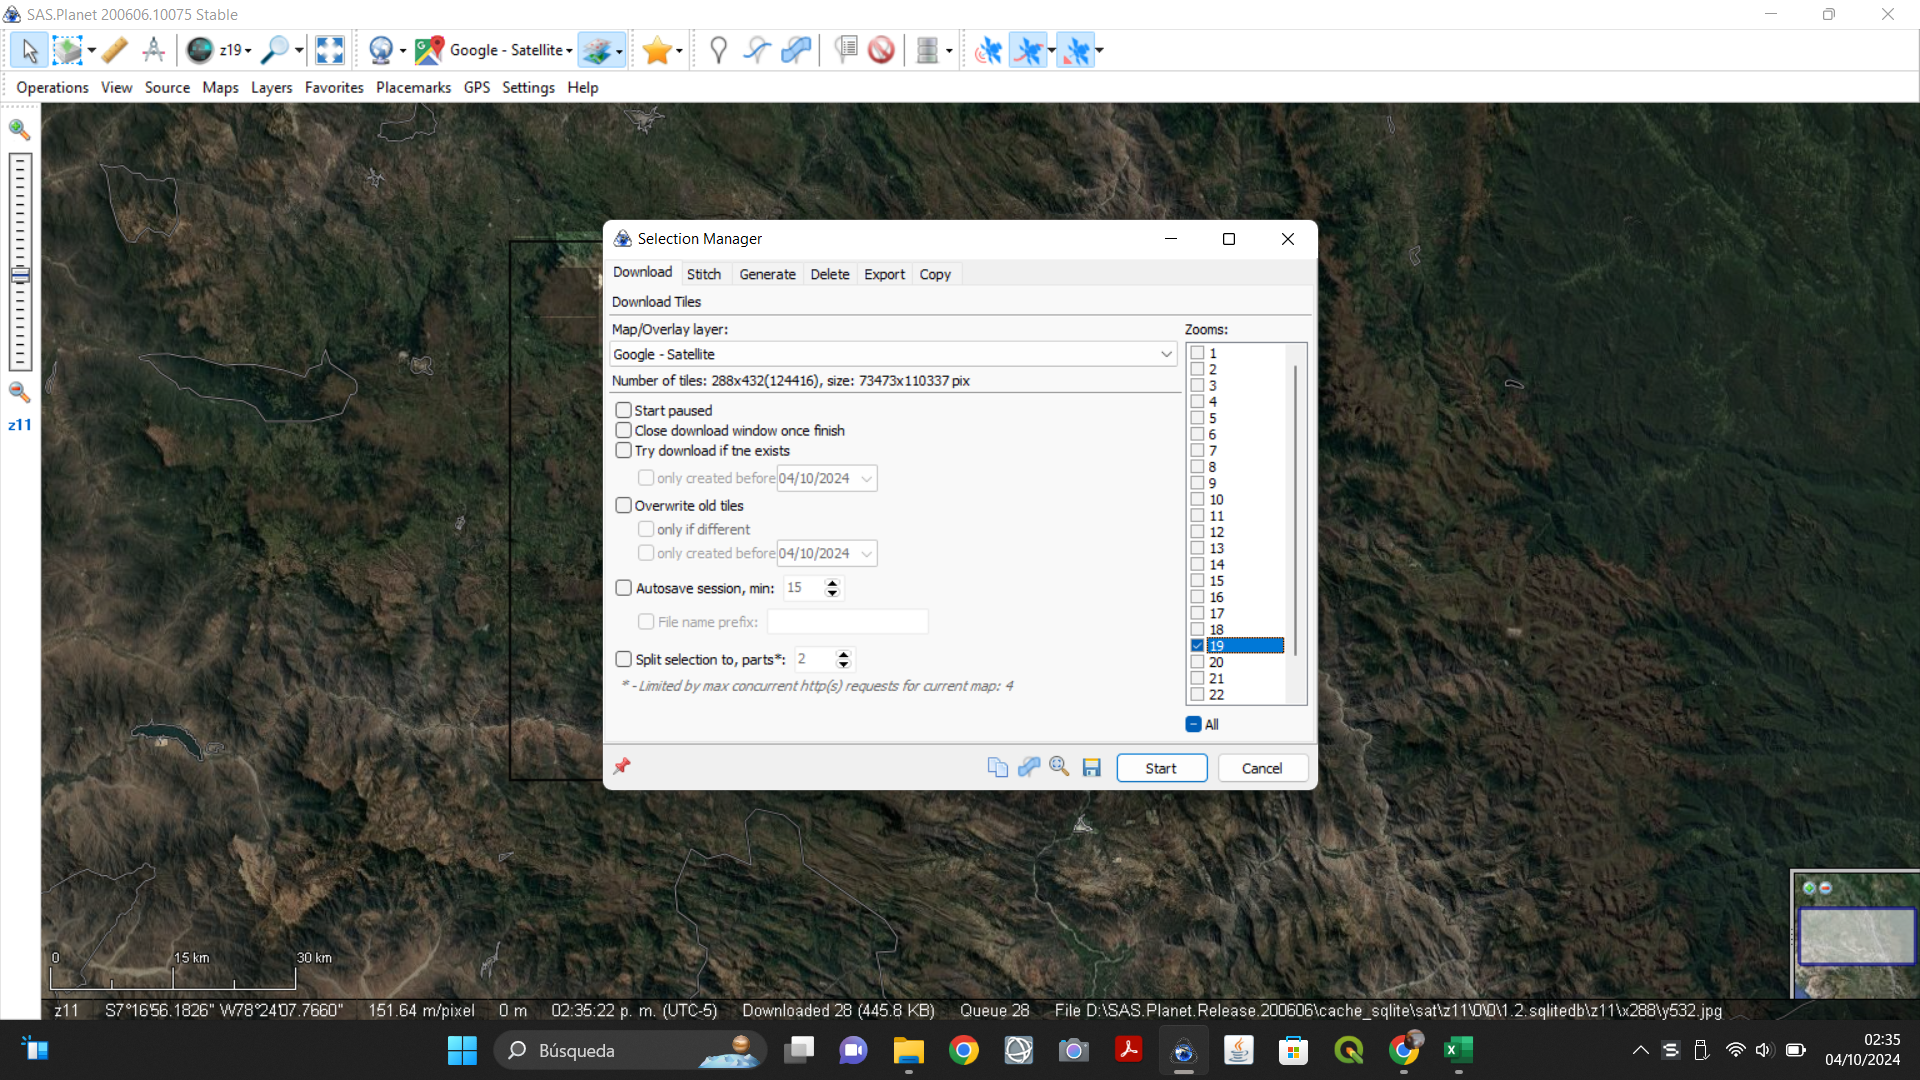Expand the search magnifier dropdown arrow
The width and height of the screenshot is (1920, 1080).
tap(299, 50)
